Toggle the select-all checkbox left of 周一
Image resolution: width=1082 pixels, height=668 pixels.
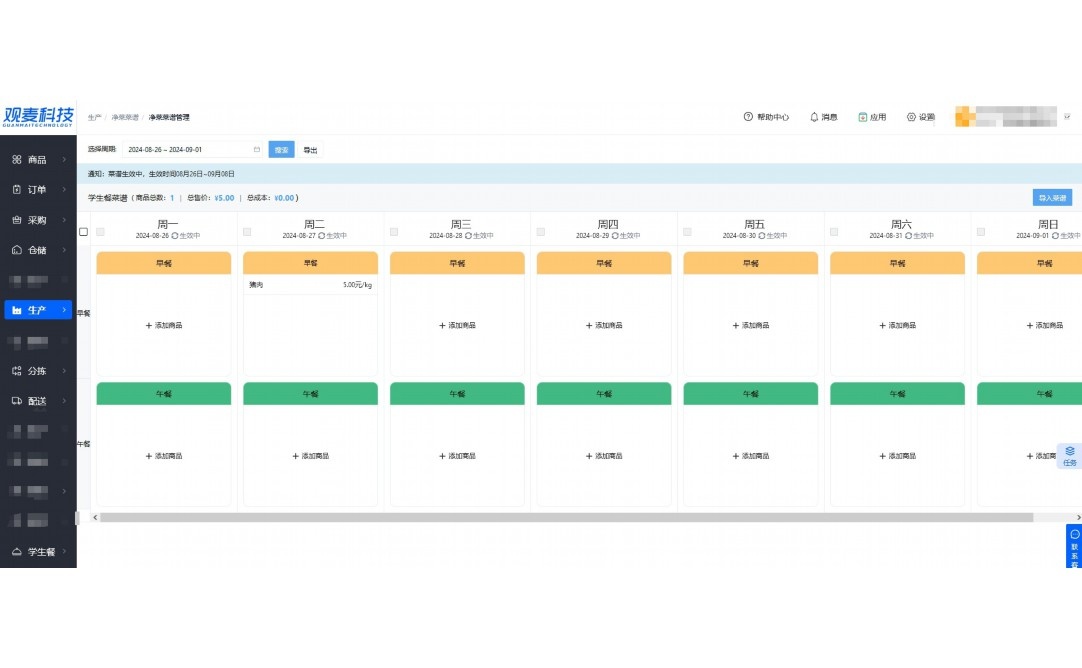[x=83, y=232]
